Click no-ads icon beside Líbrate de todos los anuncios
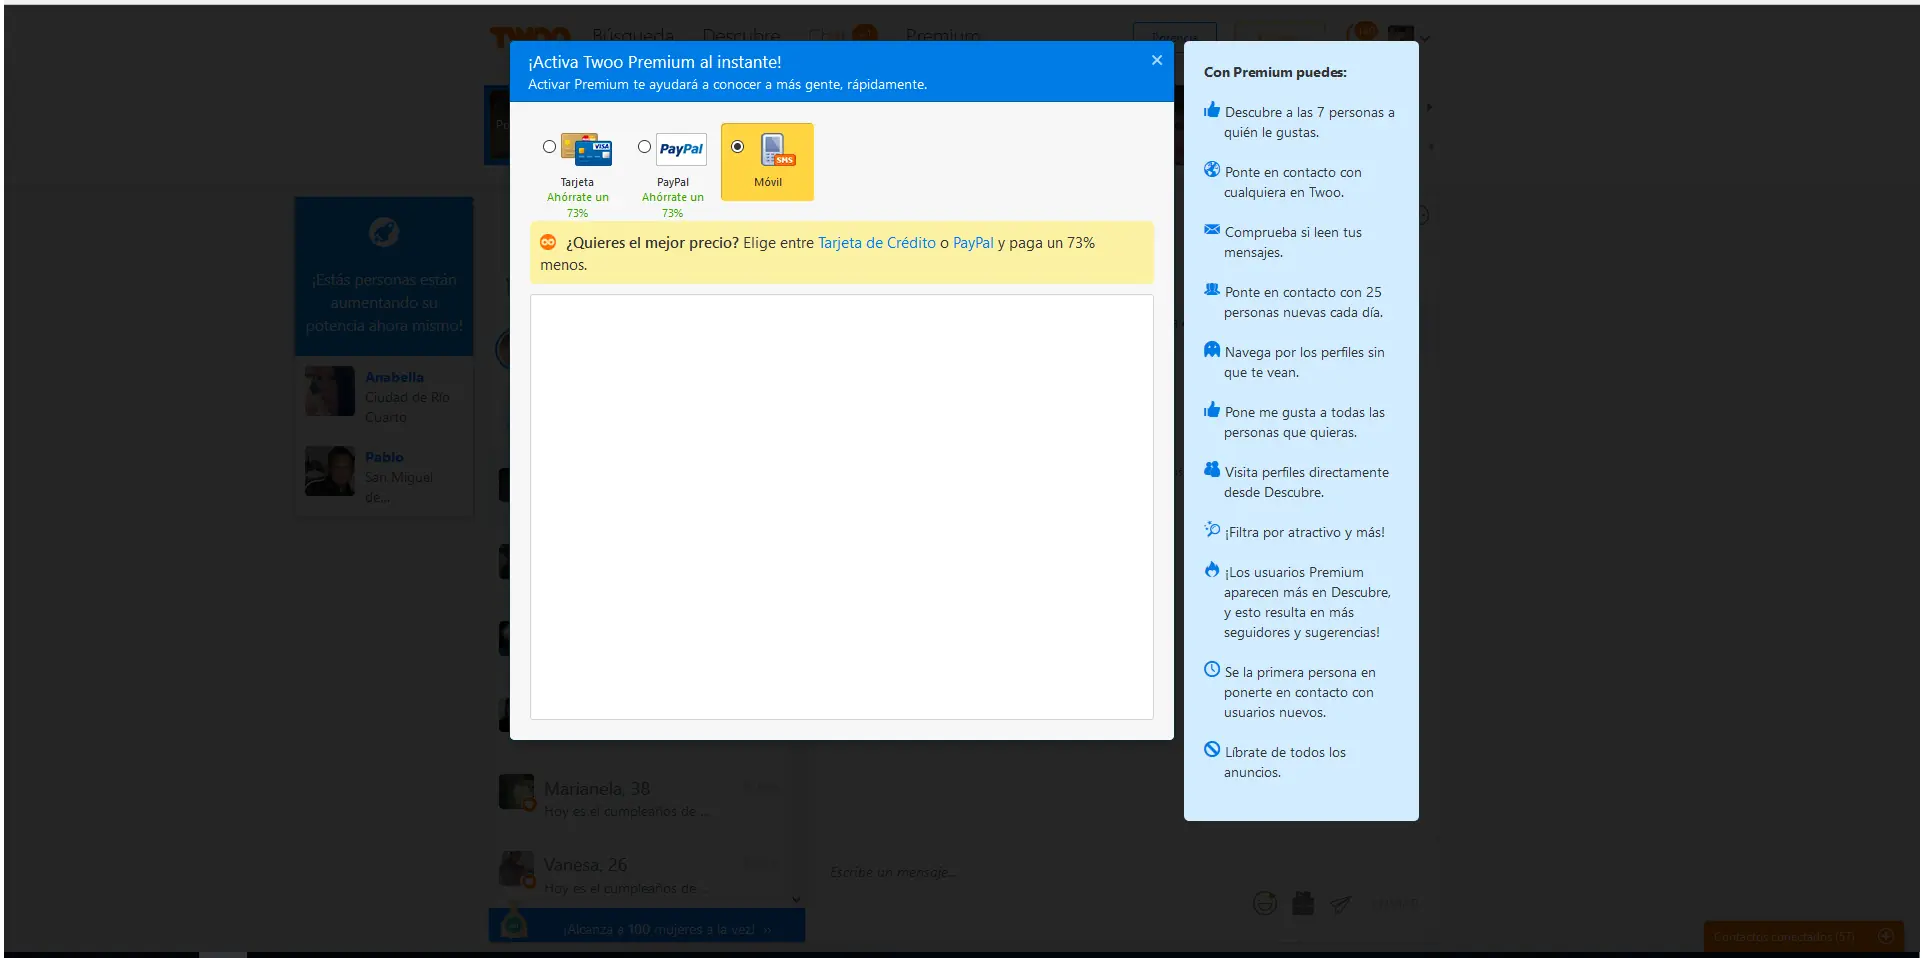The height and width of the screenshot is (958, 1922). pyautogui.click(x=1212, y=750)
